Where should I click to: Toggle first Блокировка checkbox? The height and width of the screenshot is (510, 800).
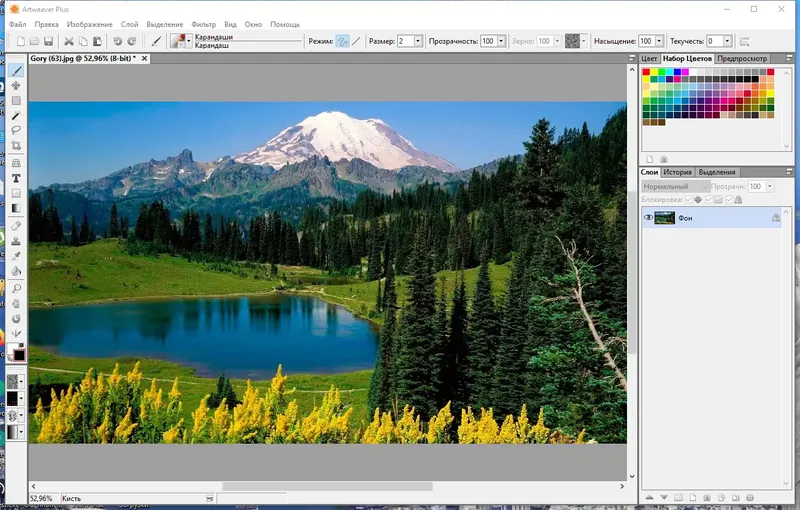pos(689,199)
